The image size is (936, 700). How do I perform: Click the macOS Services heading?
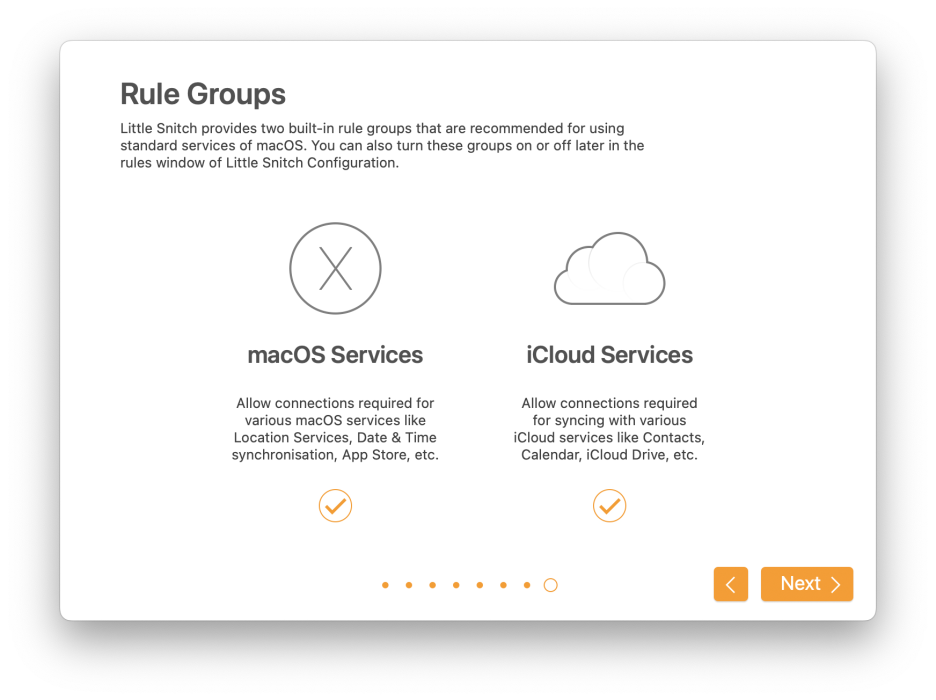coord(335,355)
